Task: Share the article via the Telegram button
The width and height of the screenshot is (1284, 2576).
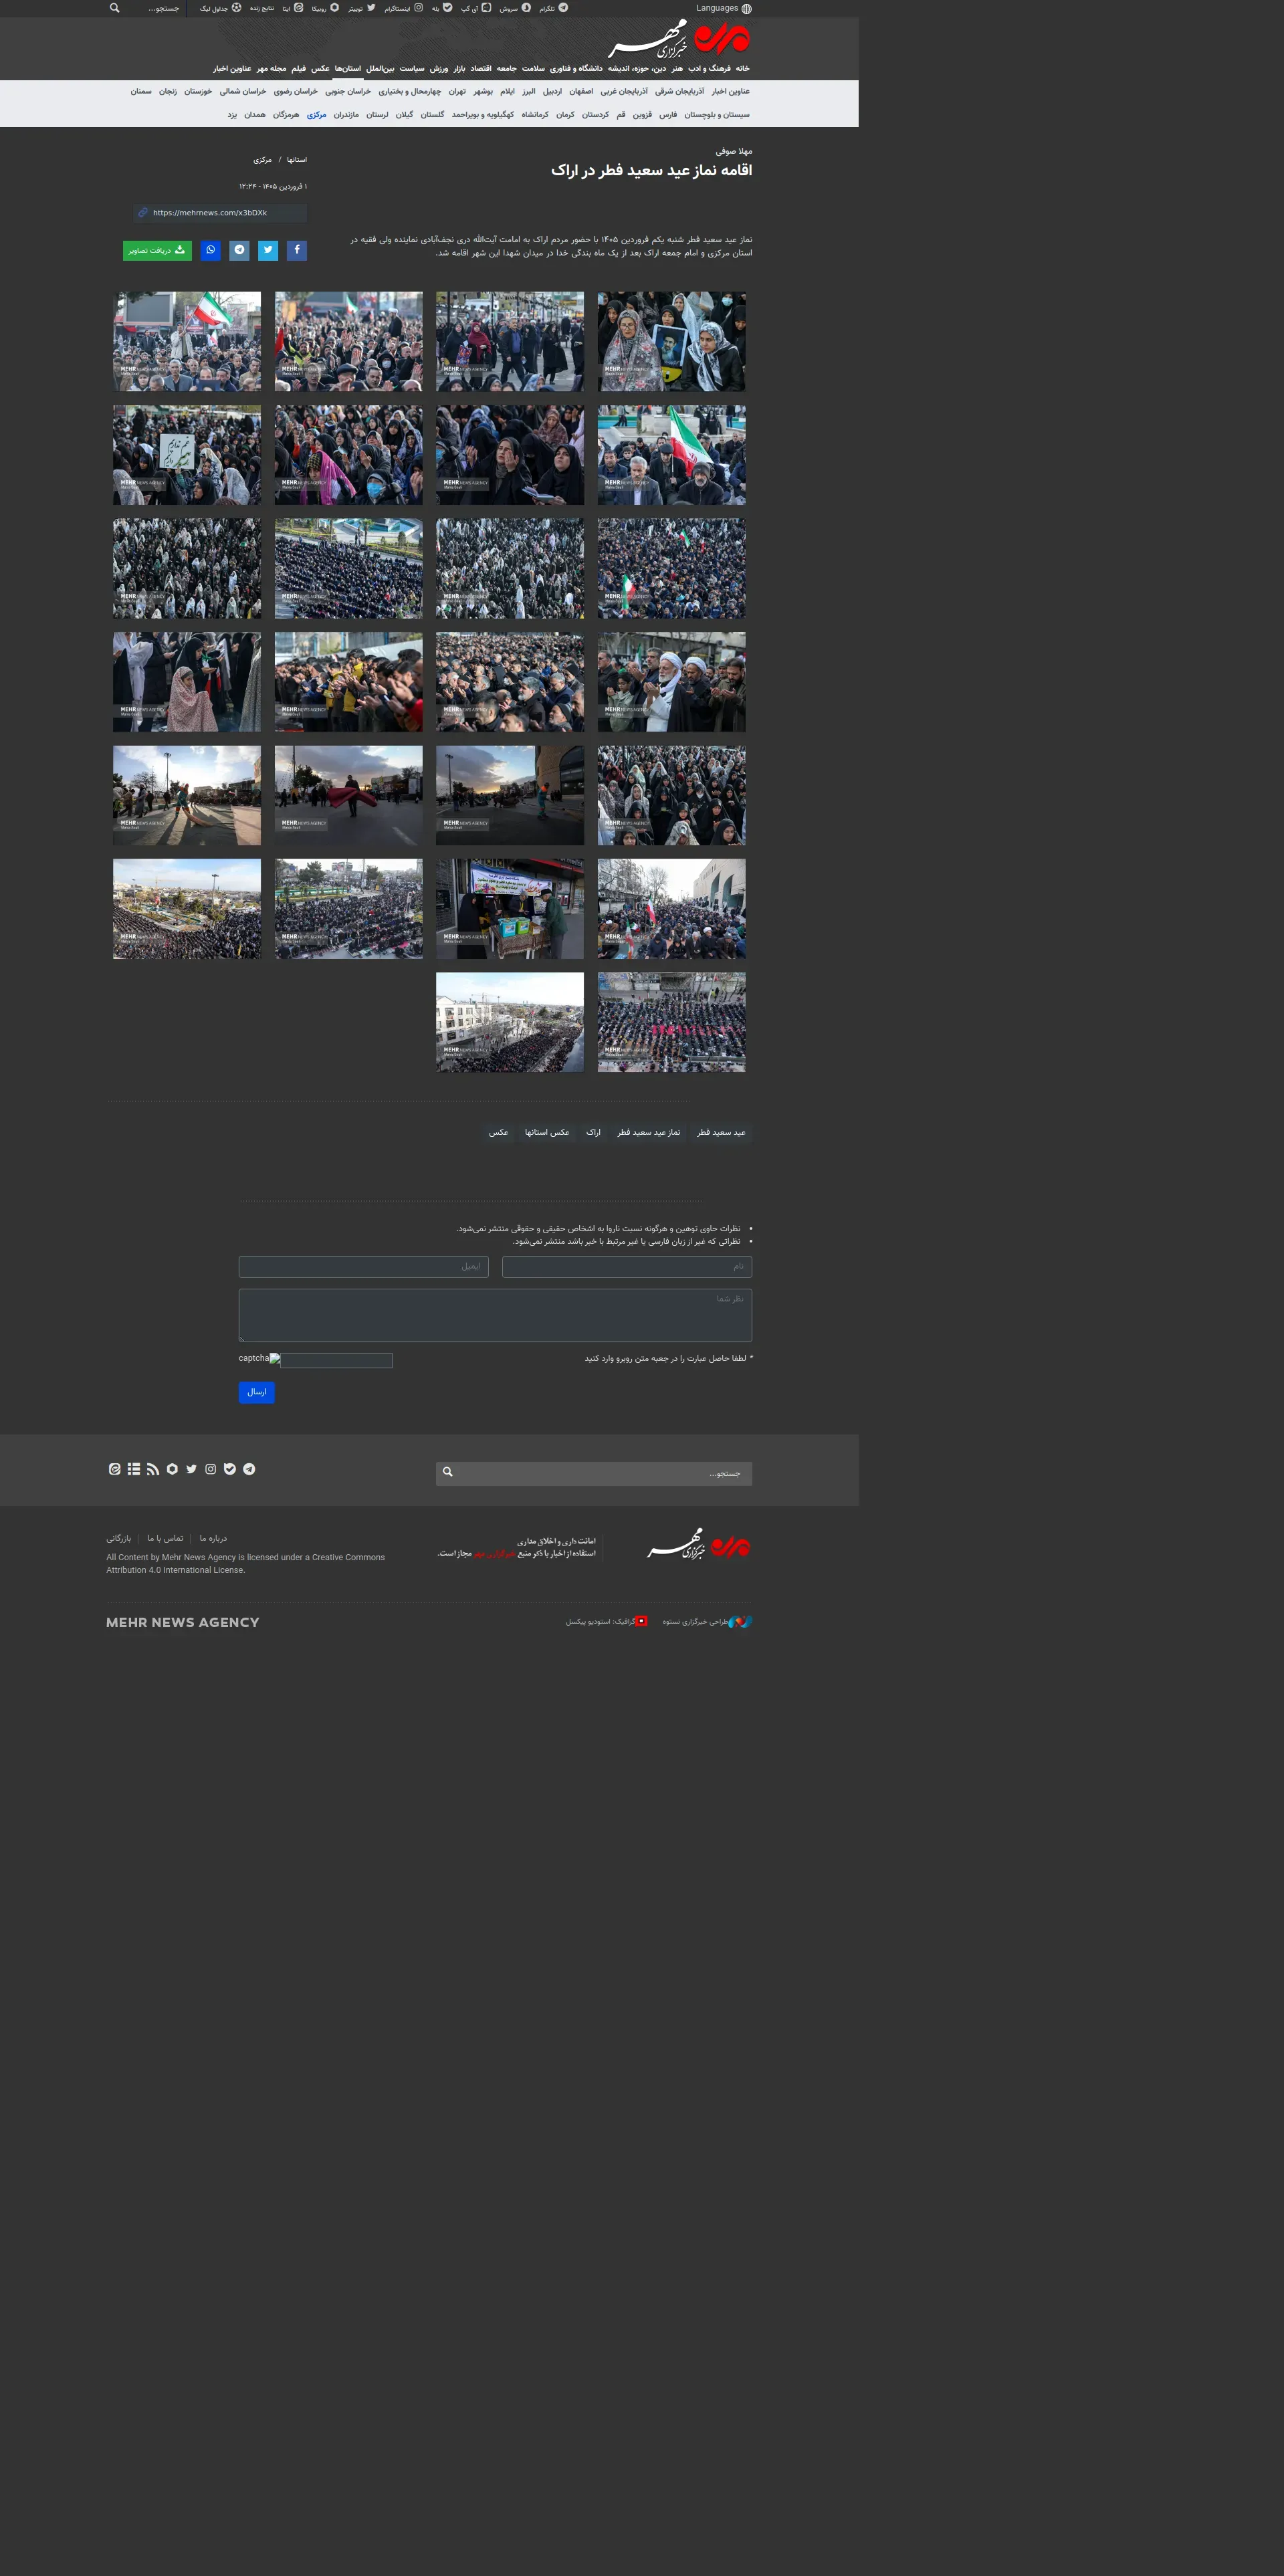Action: click(x=239, y=250)
